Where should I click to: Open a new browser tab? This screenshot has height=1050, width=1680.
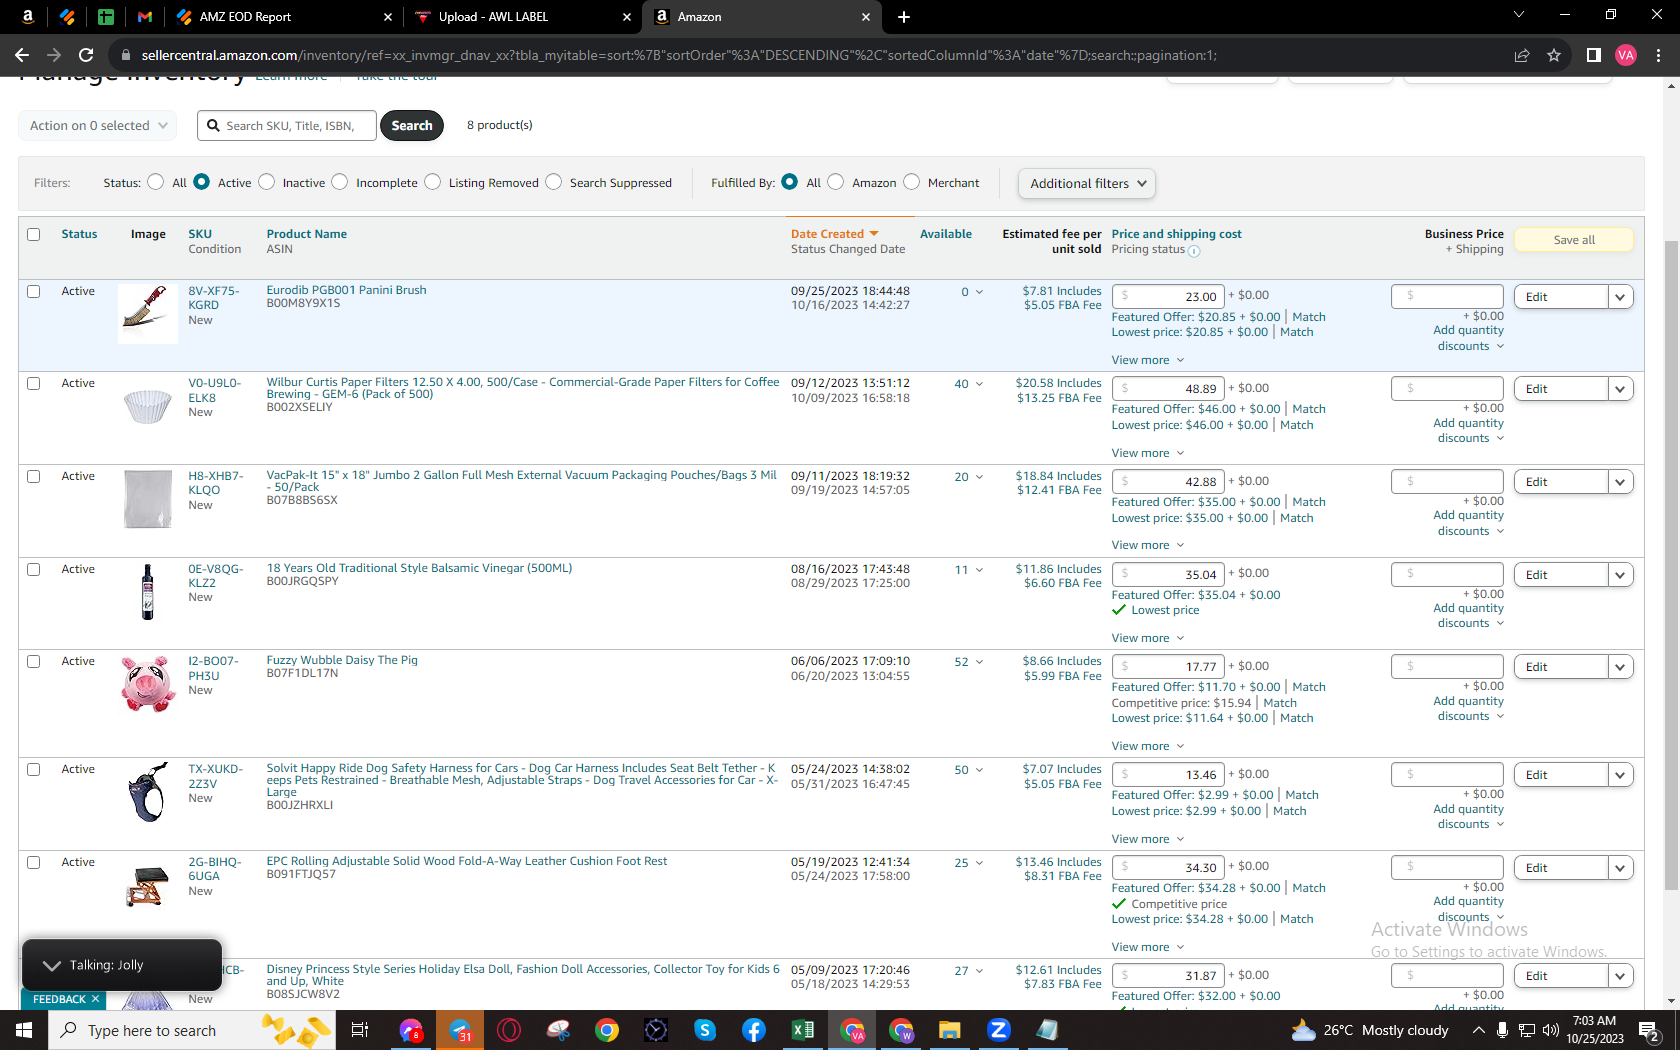904,17
